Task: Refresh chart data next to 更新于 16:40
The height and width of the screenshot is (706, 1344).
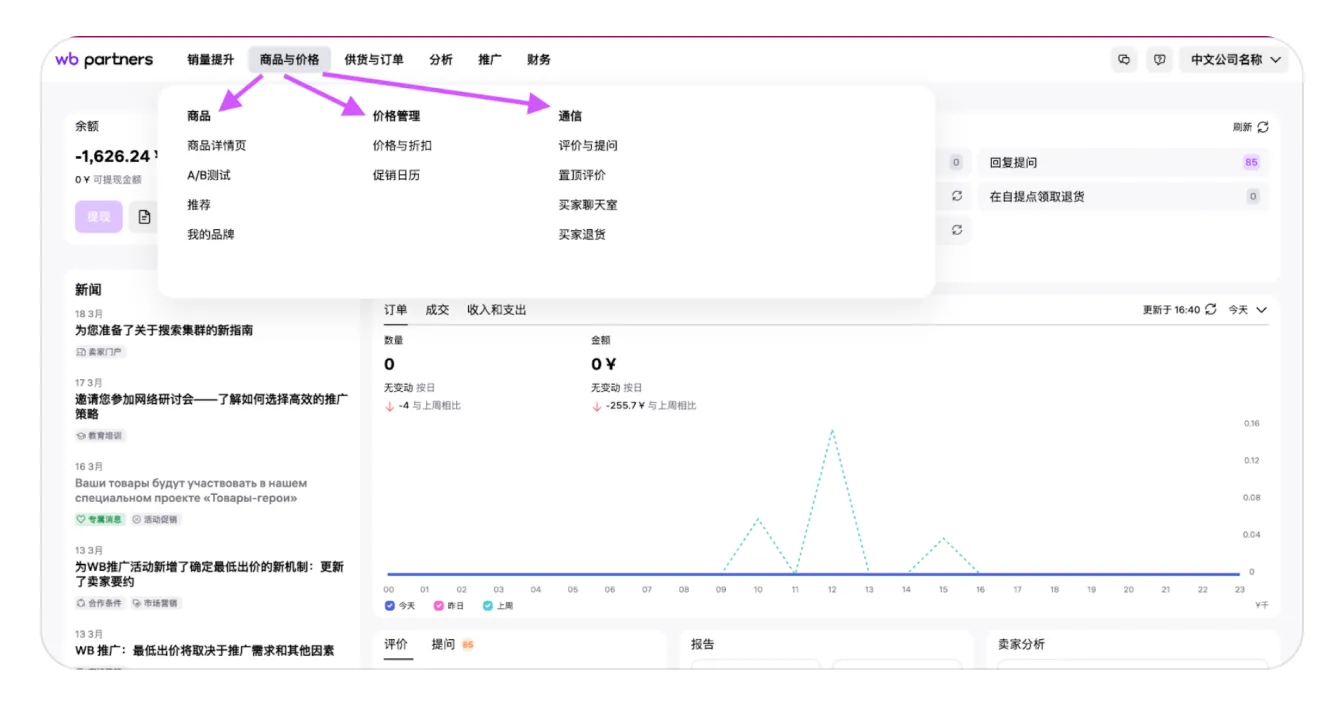Action: click(x=1211, y=310)
